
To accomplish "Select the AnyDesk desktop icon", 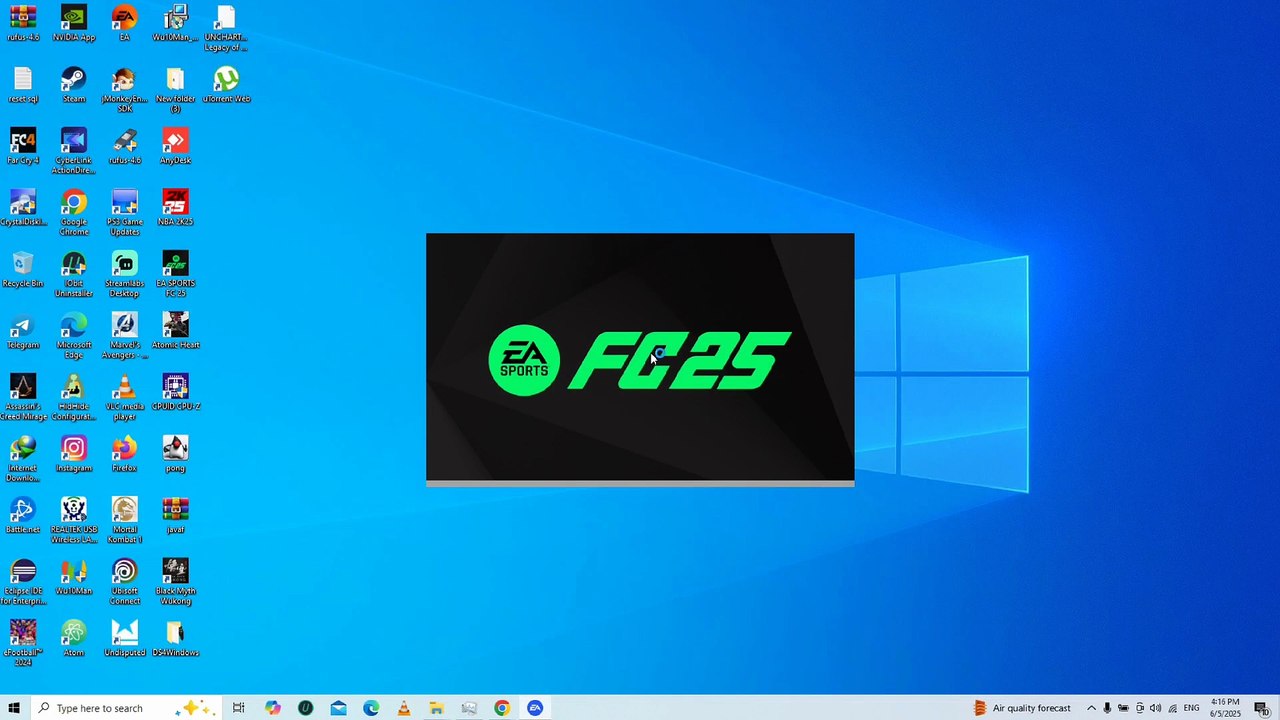I will (x=175, y=147).
